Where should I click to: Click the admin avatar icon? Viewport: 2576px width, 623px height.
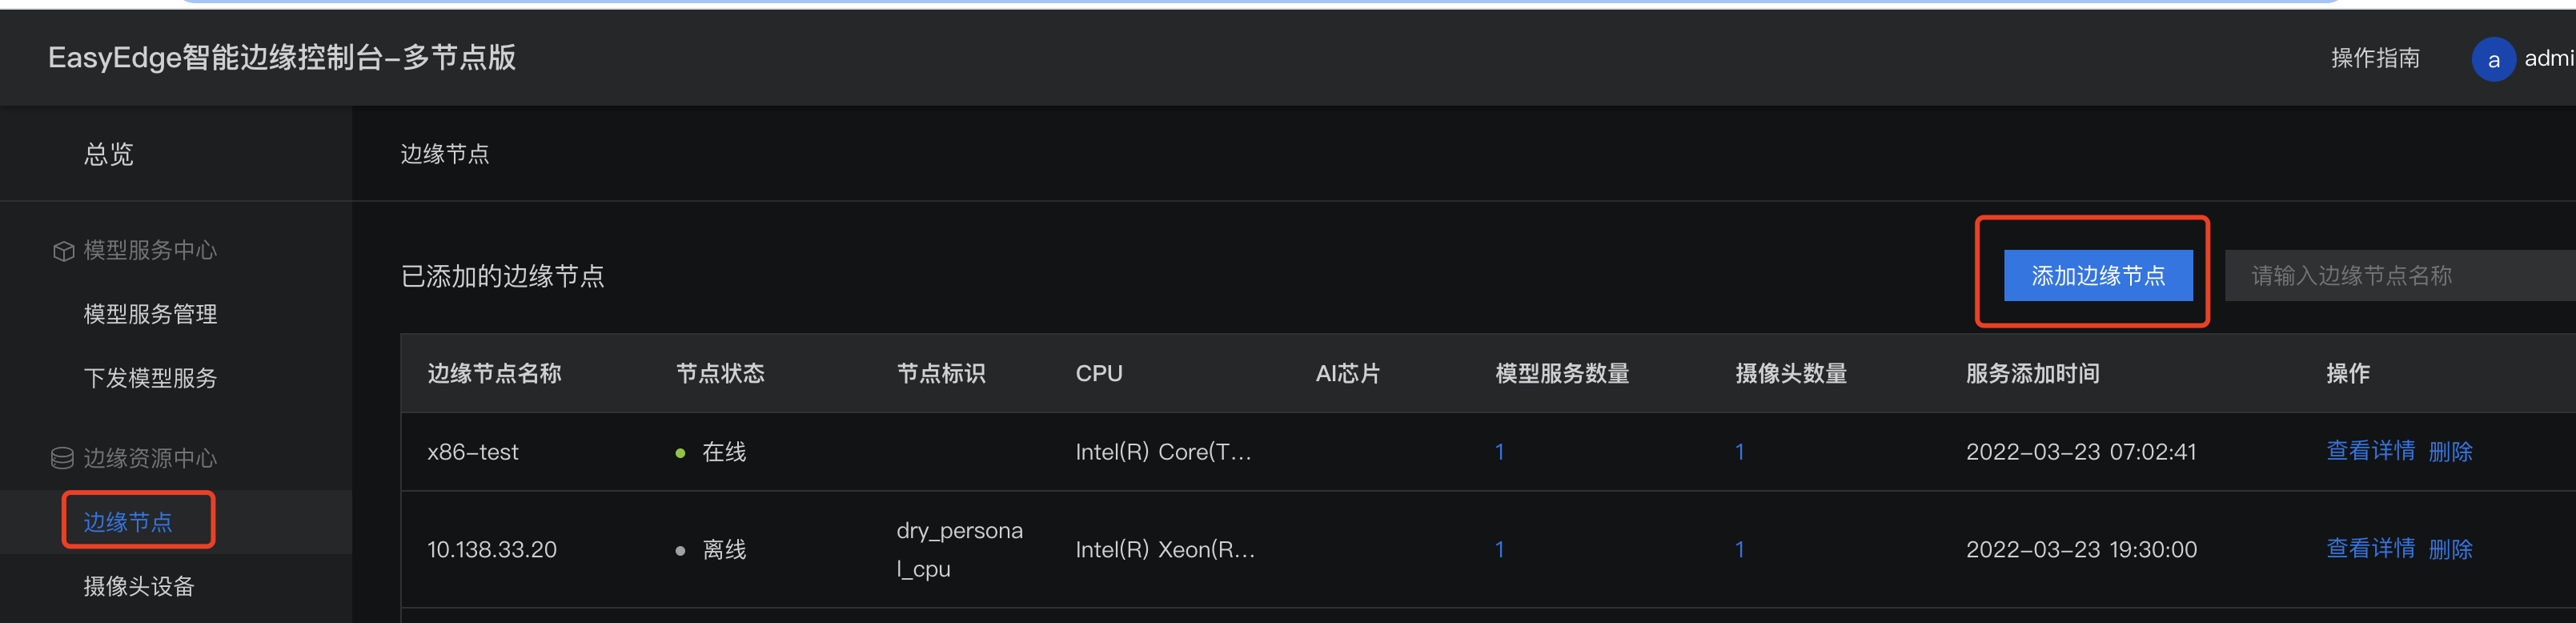[2493, 59]
